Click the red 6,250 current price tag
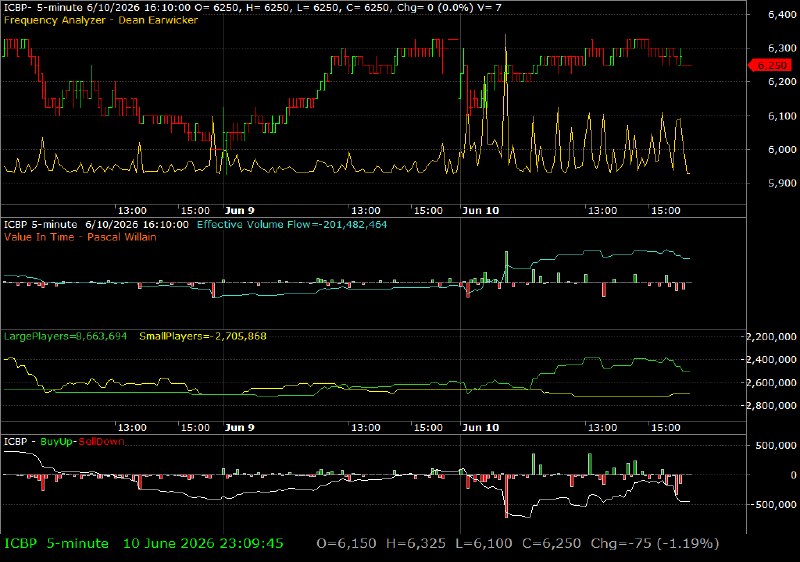Image resolution: width=800 pixels, height=562 pixels. (x=770, y=65)
